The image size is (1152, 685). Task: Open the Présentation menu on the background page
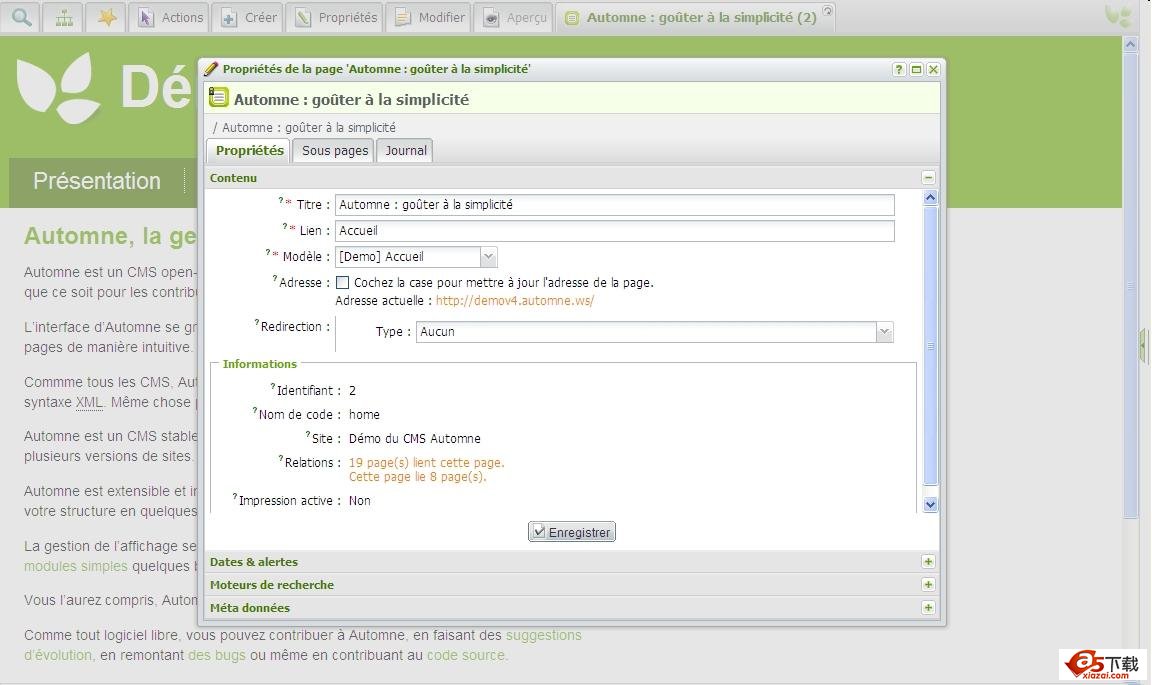click(97, 181)
